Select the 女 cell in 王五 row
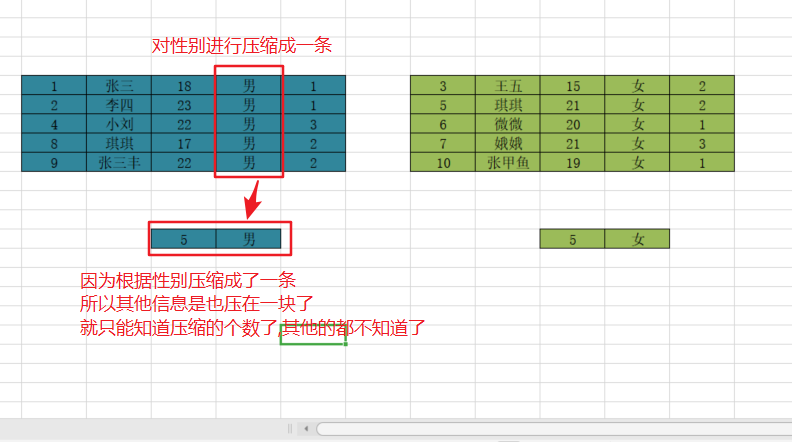Screen dimensions: 792x442 637,85
